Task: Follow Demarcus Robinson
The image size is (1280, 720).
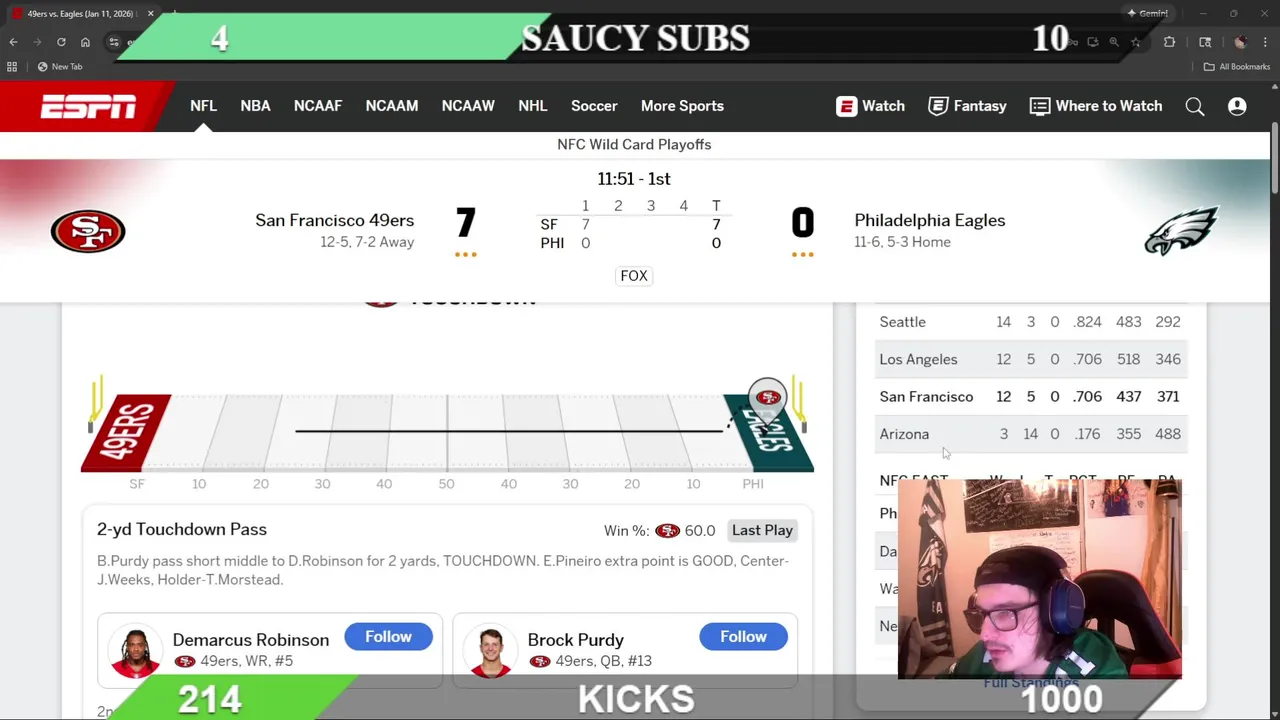Action: click(388, 637)
